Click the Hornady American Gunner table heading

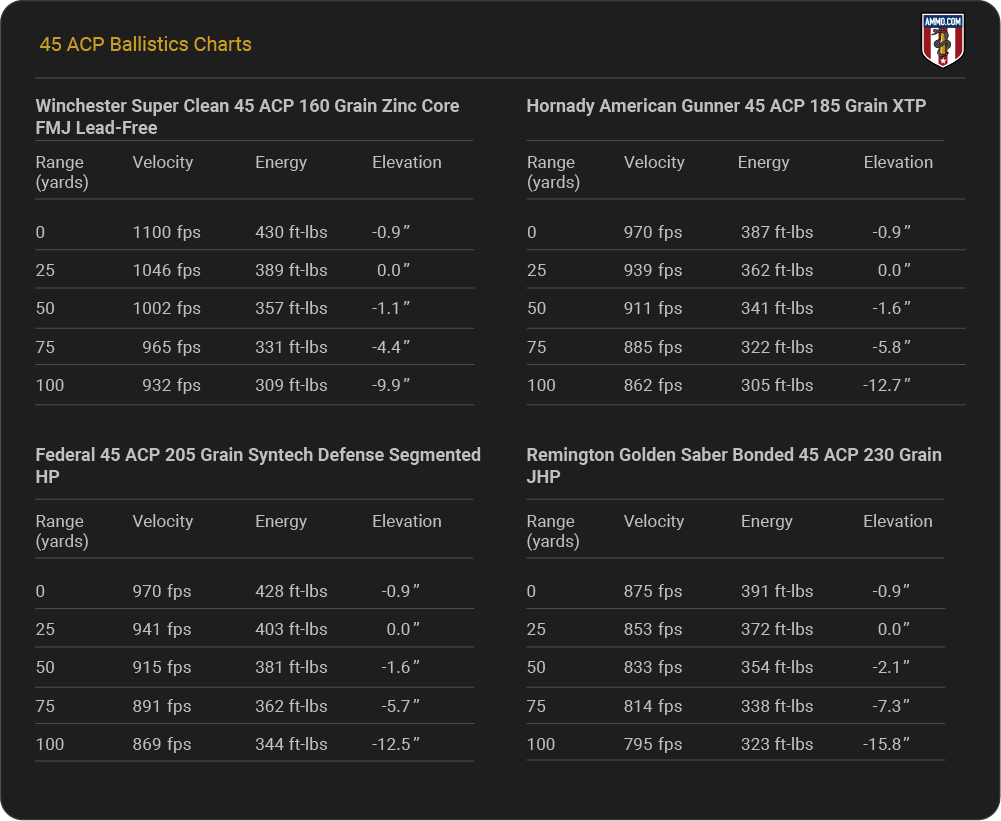click(x=726, y=105)
